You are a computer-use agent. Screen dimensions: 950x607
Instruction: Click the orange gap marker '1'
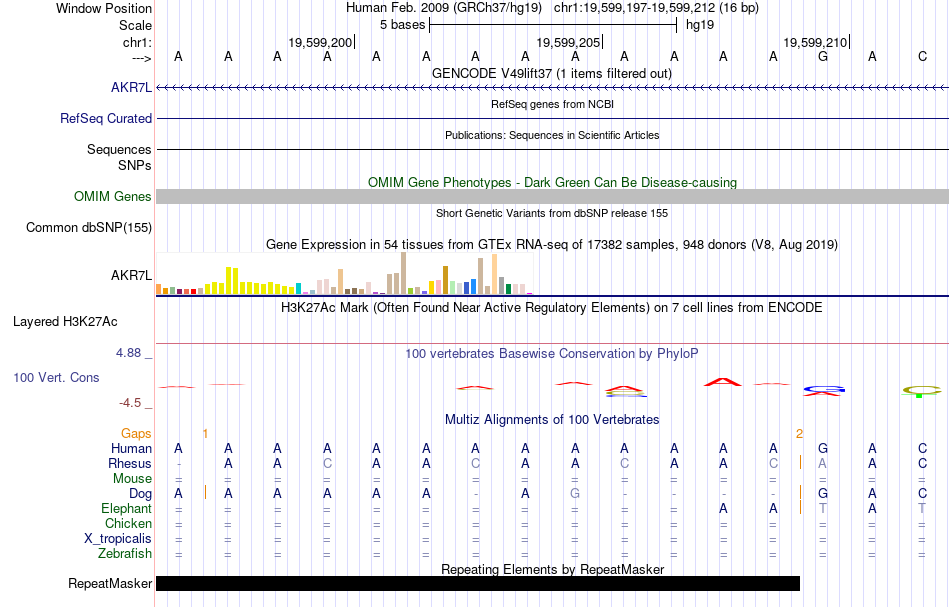(x=205, y=433)
